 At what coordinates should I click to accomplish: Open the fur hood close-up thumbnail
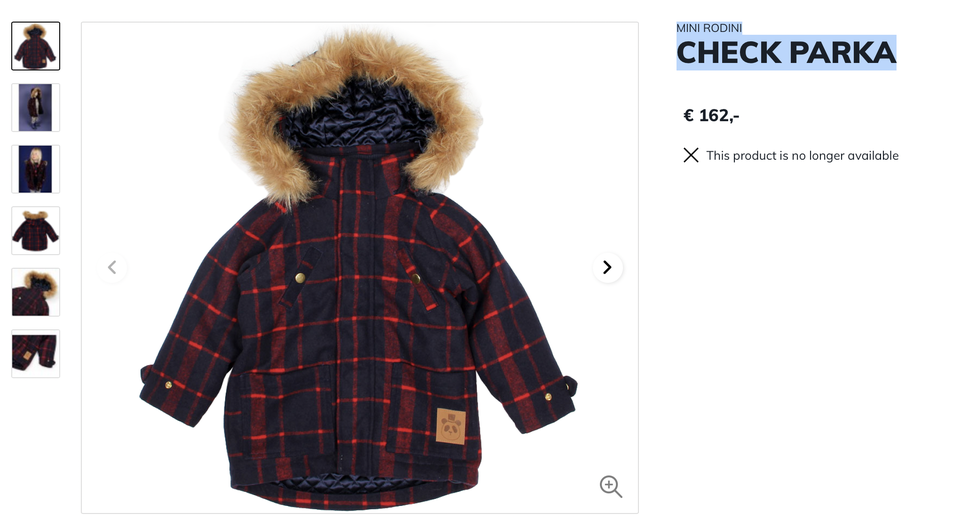click(36, 292)
